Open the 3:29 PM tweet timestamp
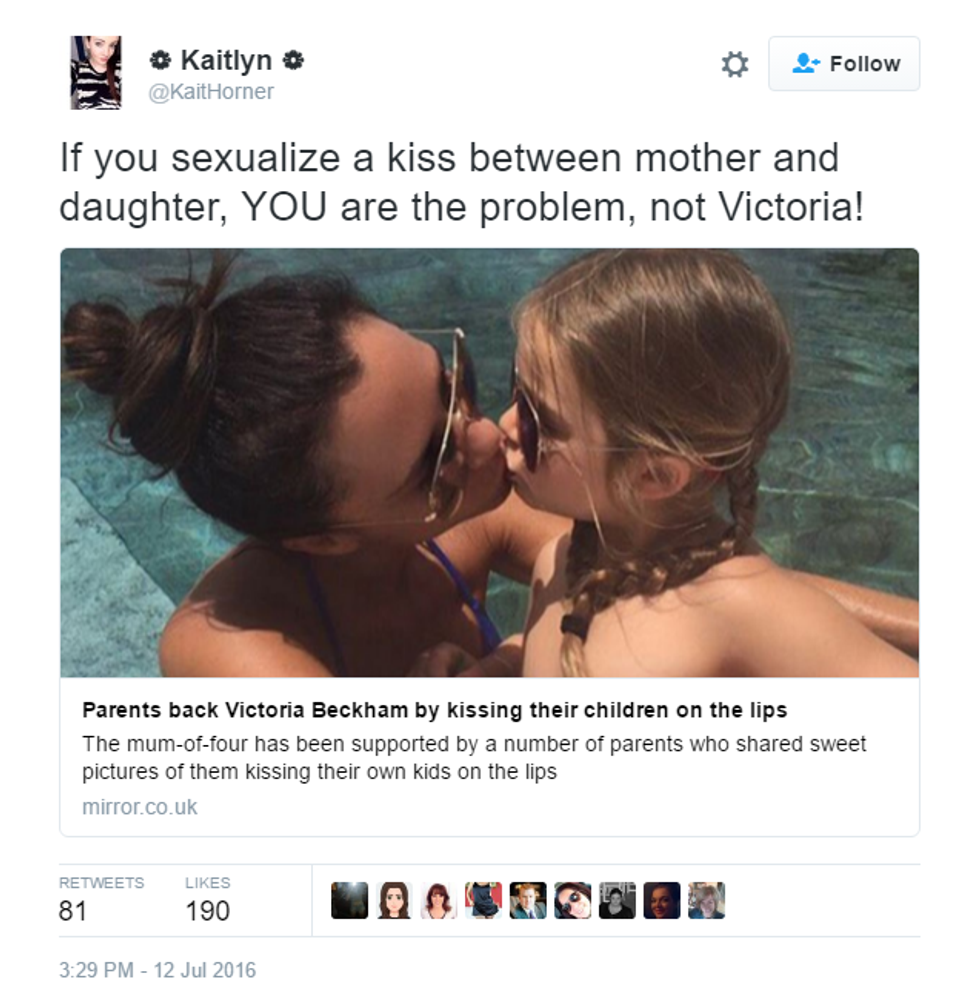The height and width of the screenshot is (983, 980). pos(157,970)
